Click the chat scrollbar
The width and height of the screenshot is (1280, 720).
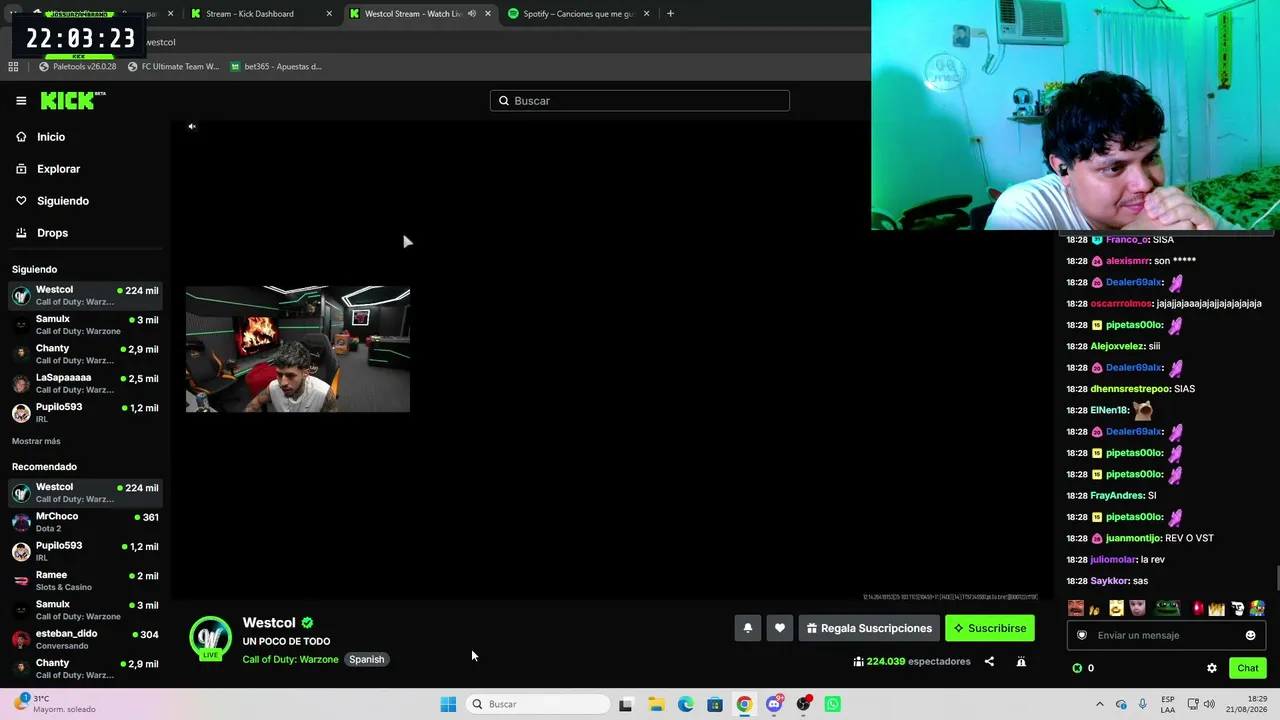1276,579
